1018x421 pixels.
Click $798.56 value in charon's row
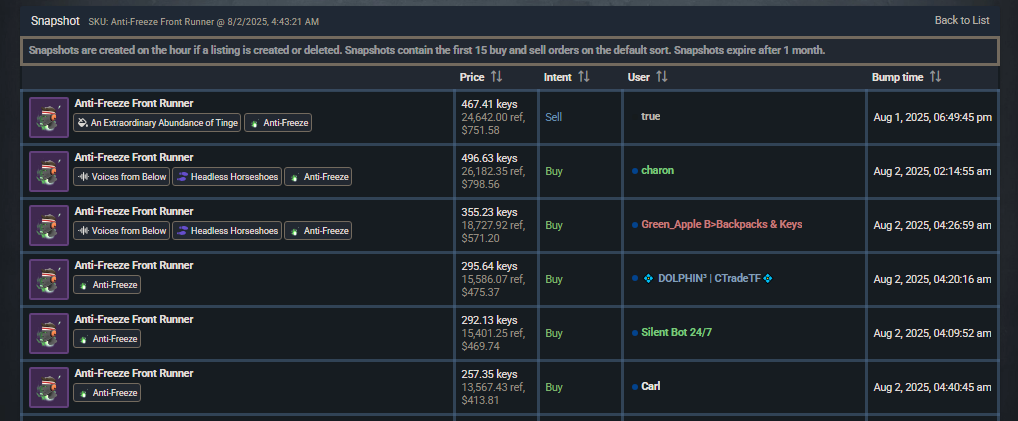[x=480, y=184]
